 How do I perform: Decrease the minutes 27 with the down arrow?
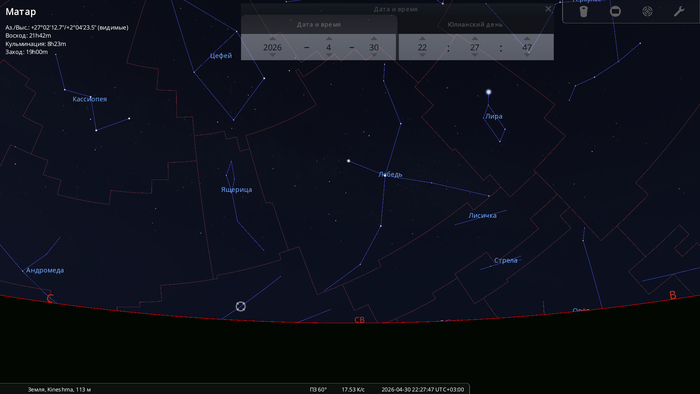point(475,55)
